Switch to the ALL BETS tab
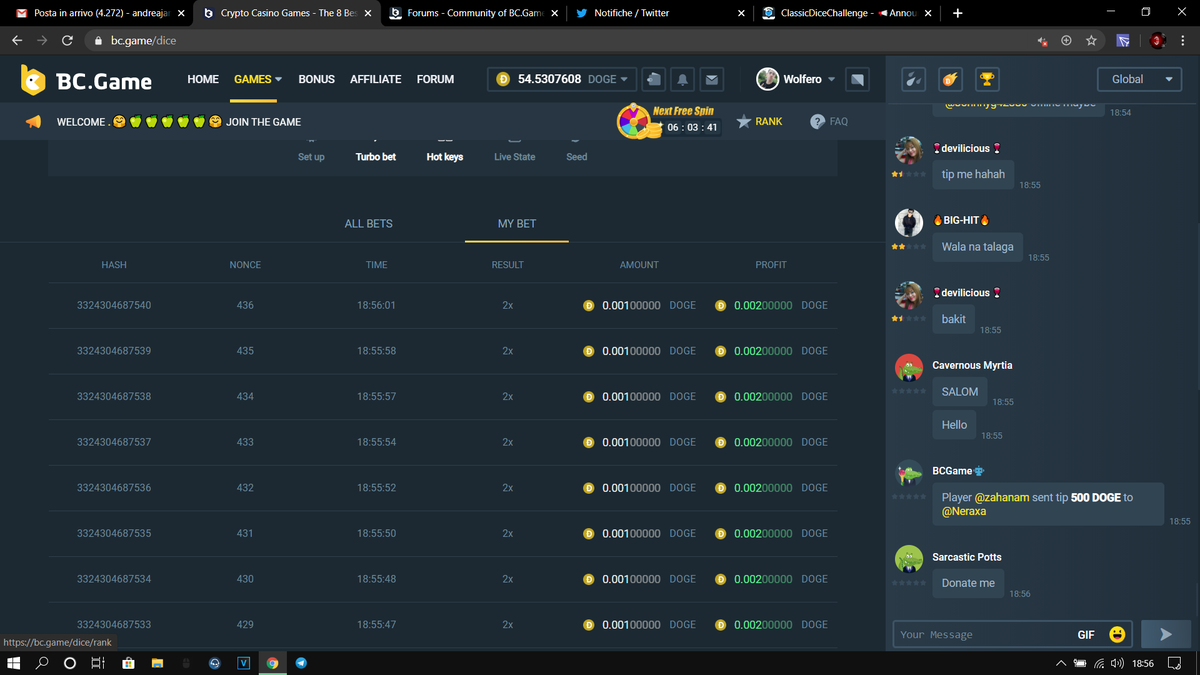Image resolution: width=1200 pixels, height=675 pixels. (x=368, y=224)
